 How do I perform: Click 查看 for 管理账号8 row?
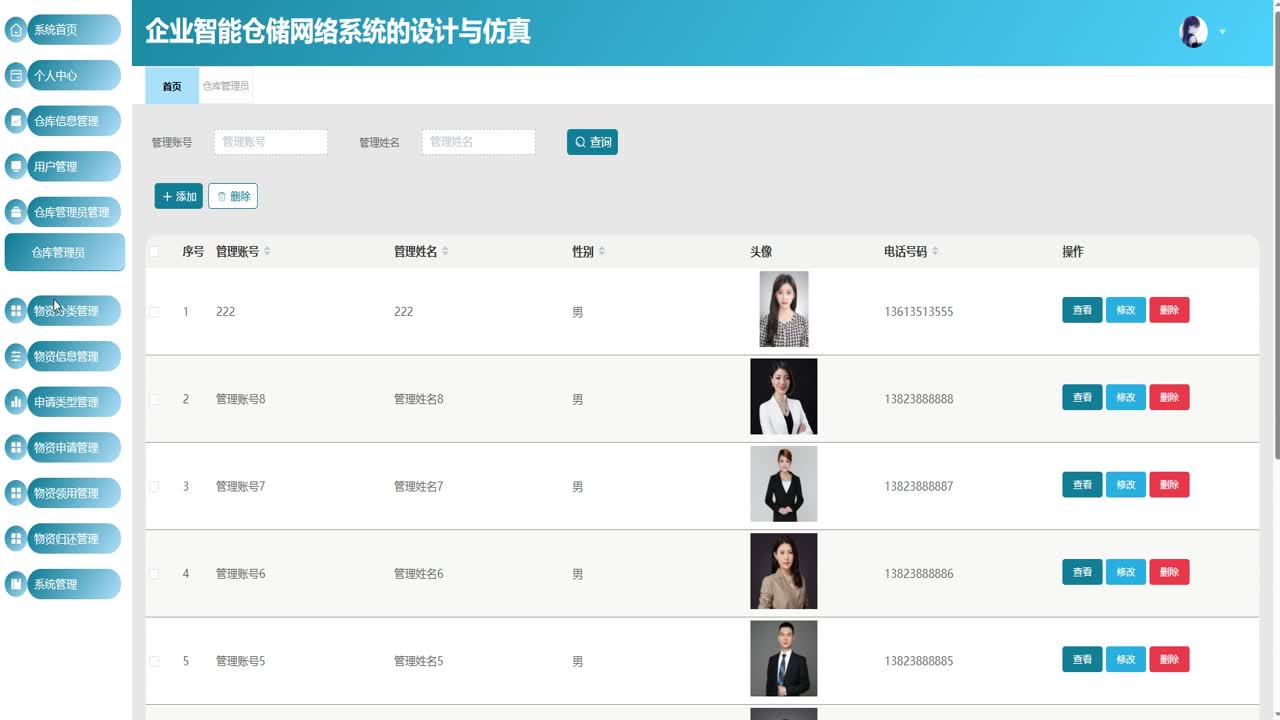pyautogui.click(x=1082, y=397)
